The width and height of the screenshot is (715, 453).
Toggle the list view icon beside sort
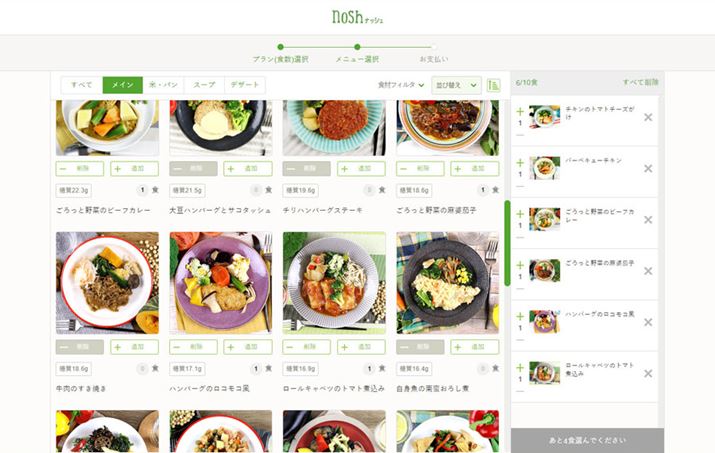pos(493,85)
